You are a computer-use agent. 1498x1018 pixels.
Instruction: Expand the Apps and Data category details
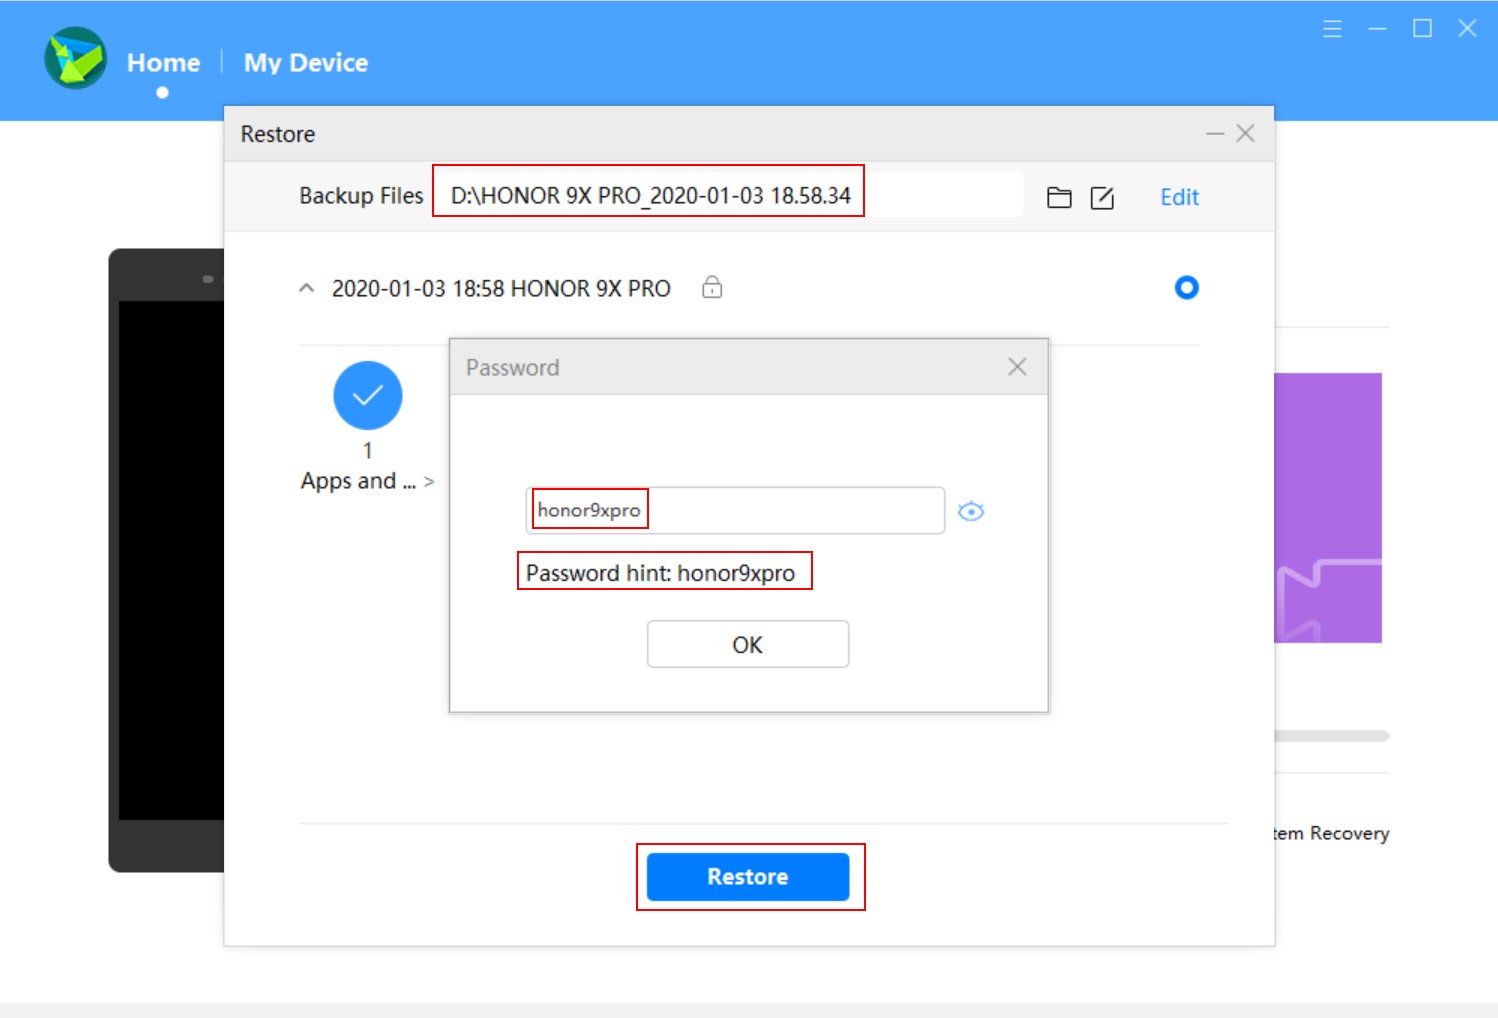(x=430, y=481)
